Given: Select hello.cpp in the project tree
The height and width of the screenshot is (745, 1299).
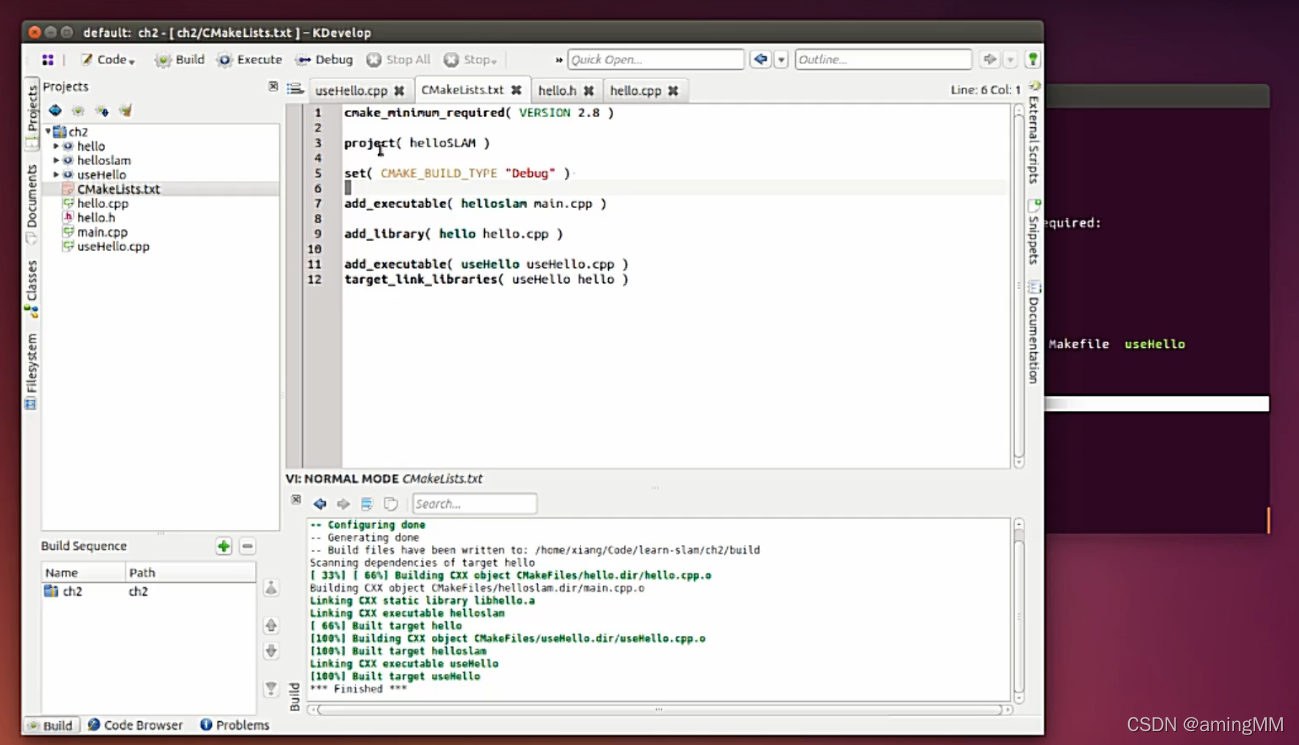Looking at the screenshot, I should tap(102, 203).
